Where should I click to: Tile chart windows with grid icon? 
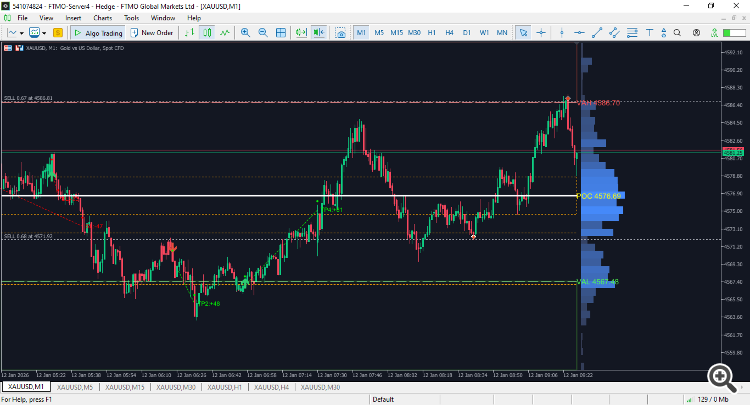[x=281, y=33]
